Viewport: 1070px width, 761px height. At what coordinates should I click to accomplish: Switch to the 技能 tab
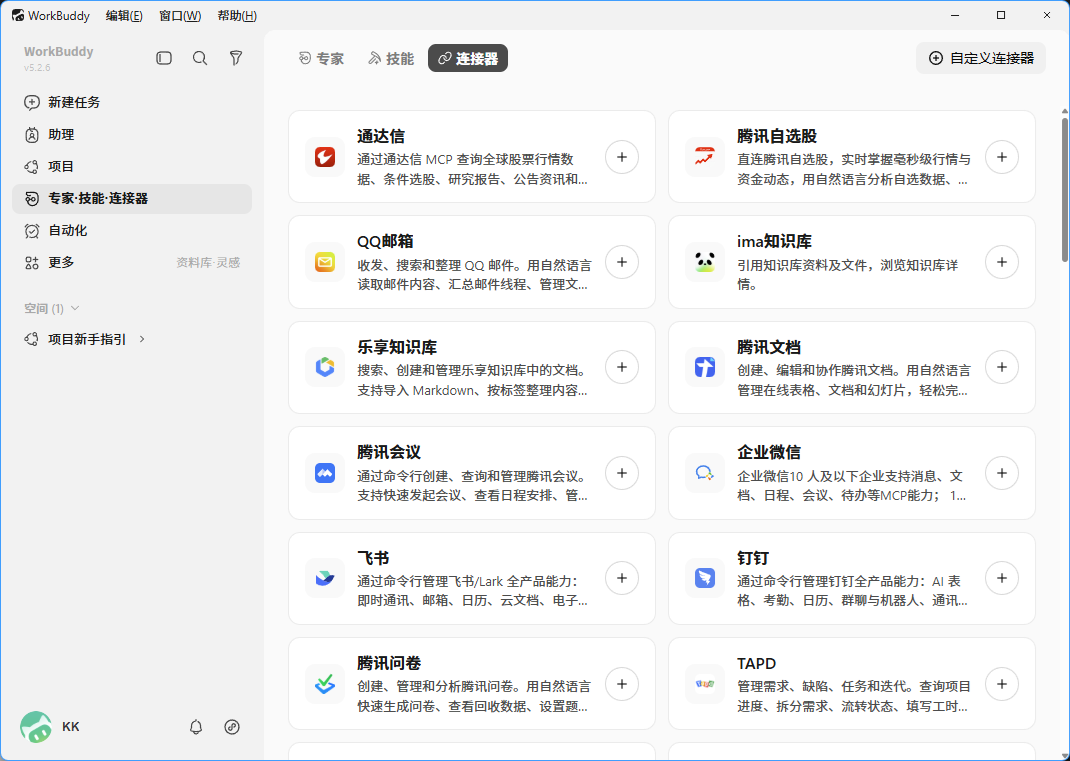[x=391, y=59]
